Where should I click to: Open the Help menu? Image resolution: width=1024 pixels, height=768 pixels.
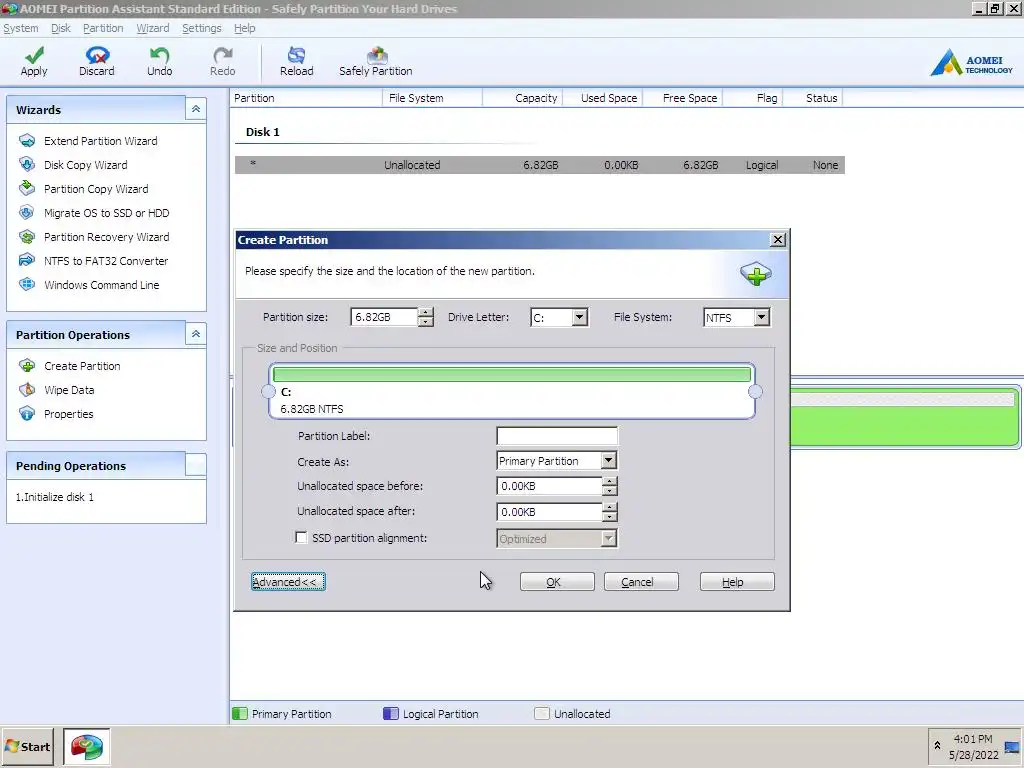245,28
